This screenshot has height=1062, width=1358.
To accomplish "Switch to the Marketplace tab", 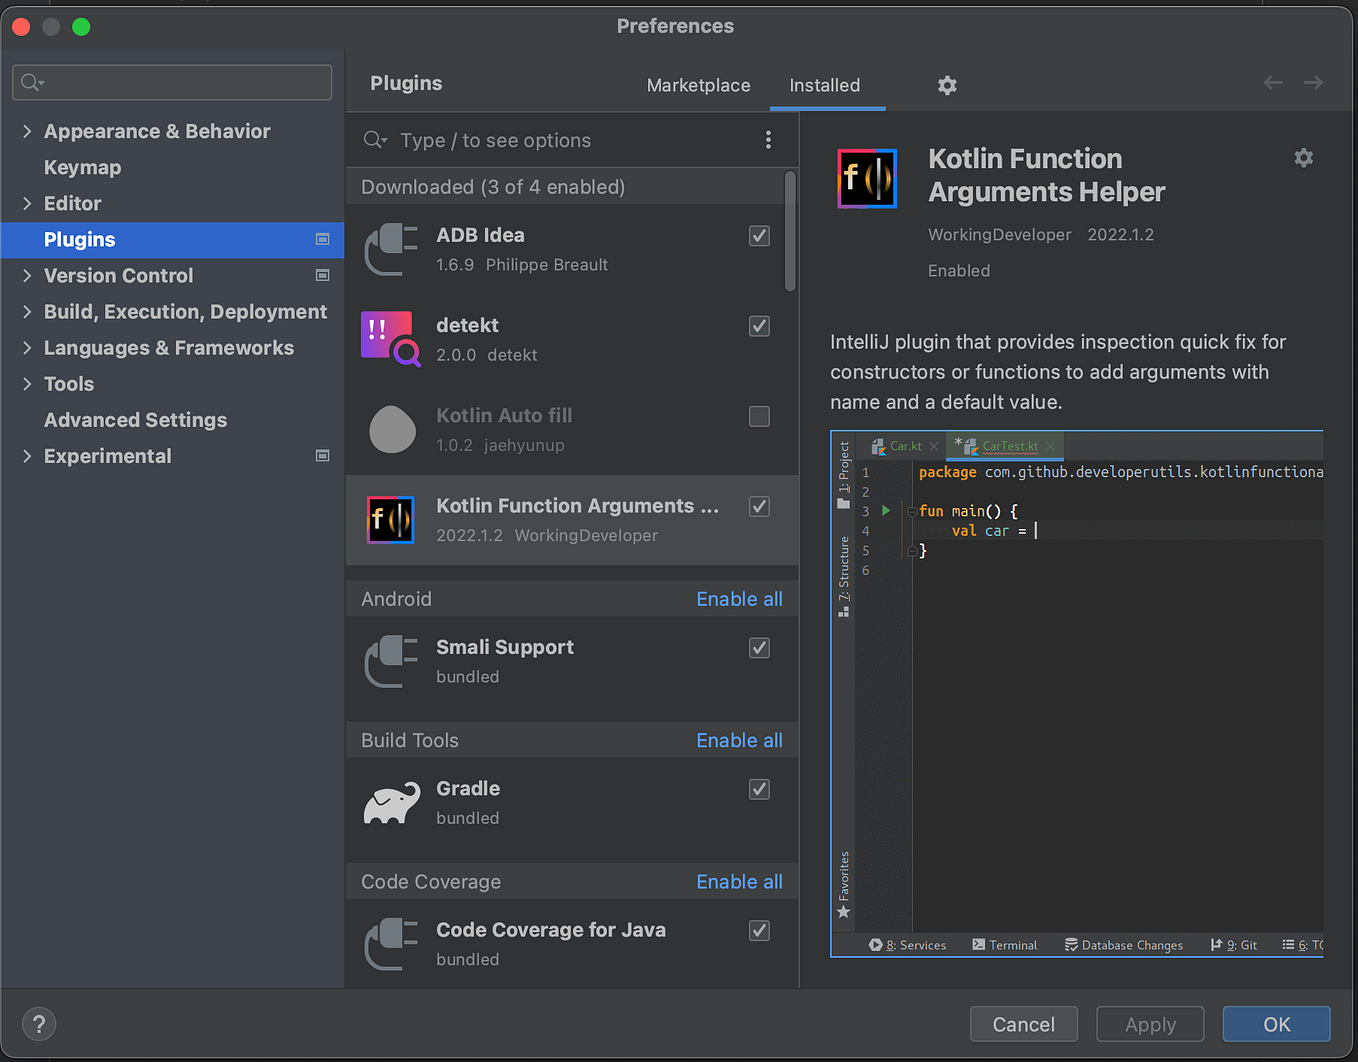I will [x=698, y=86].
